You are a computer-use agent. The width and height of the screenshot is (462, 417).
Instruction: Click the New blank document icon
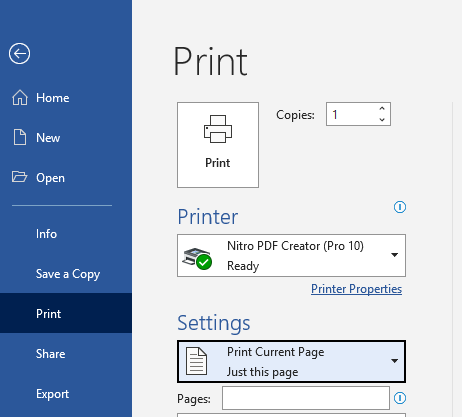coord(20,137)
